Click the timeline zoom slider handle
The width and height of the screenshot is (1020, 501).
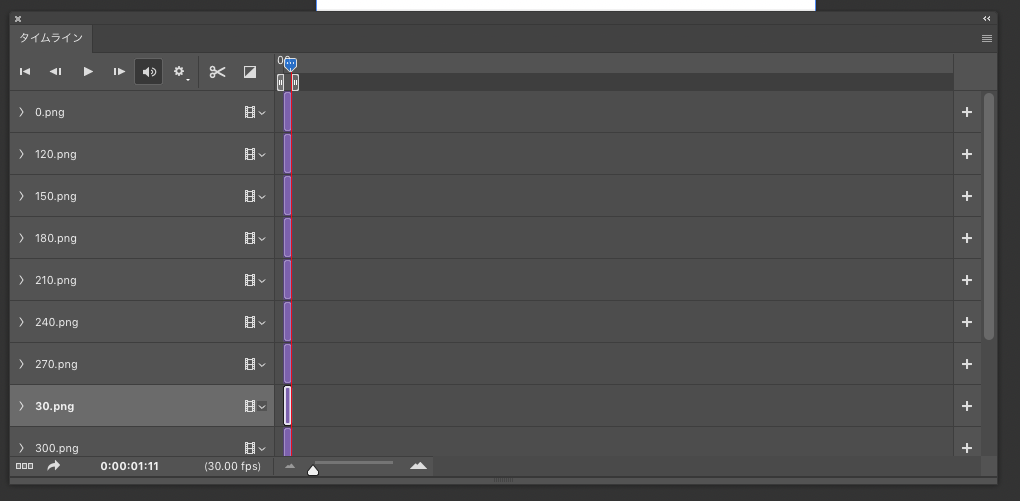(x=313, y=470)
